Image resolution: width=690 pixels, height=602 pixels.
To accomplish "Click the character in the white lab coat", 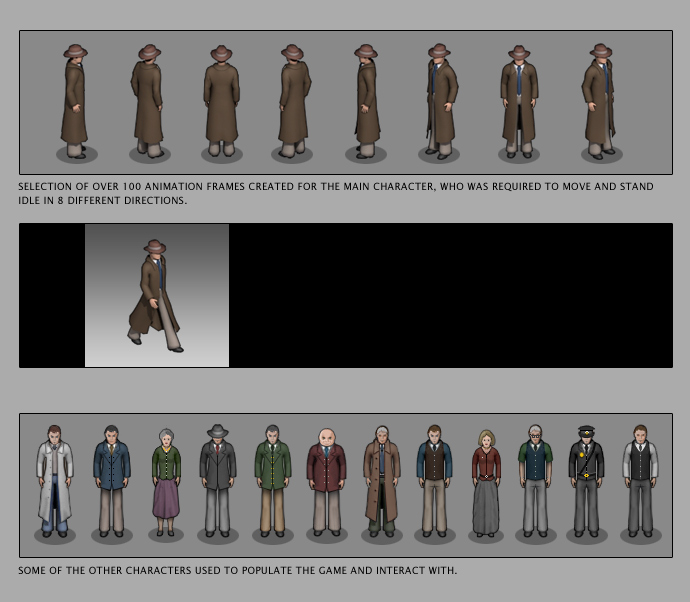I will click(x=55, y=480).
